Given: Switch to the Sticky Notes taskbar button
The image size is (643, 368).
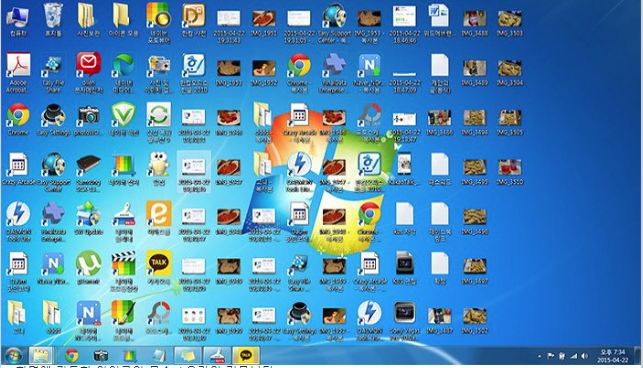Looking at the screenshot, I should click(x=188, y=355).
